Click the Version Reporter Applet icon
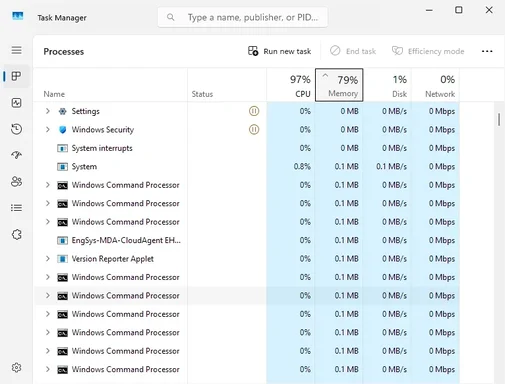505x384 pixels. coord(62,259)
